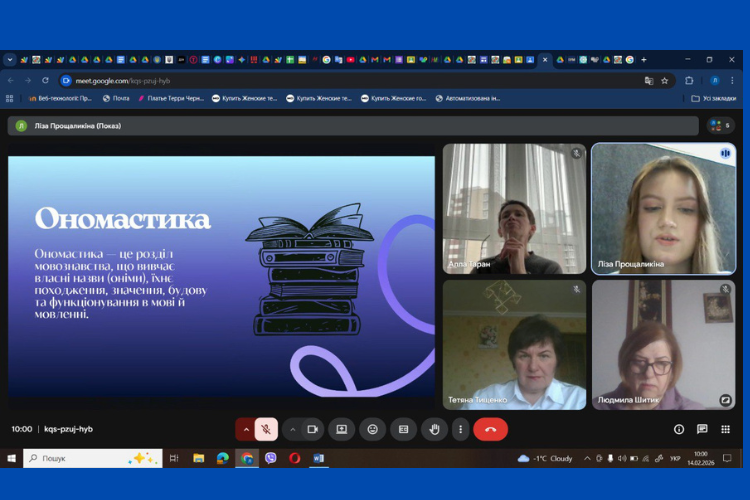Open Word from the Windows taskbar
Viewport: 750px width, 500px height.
(319, 458)
